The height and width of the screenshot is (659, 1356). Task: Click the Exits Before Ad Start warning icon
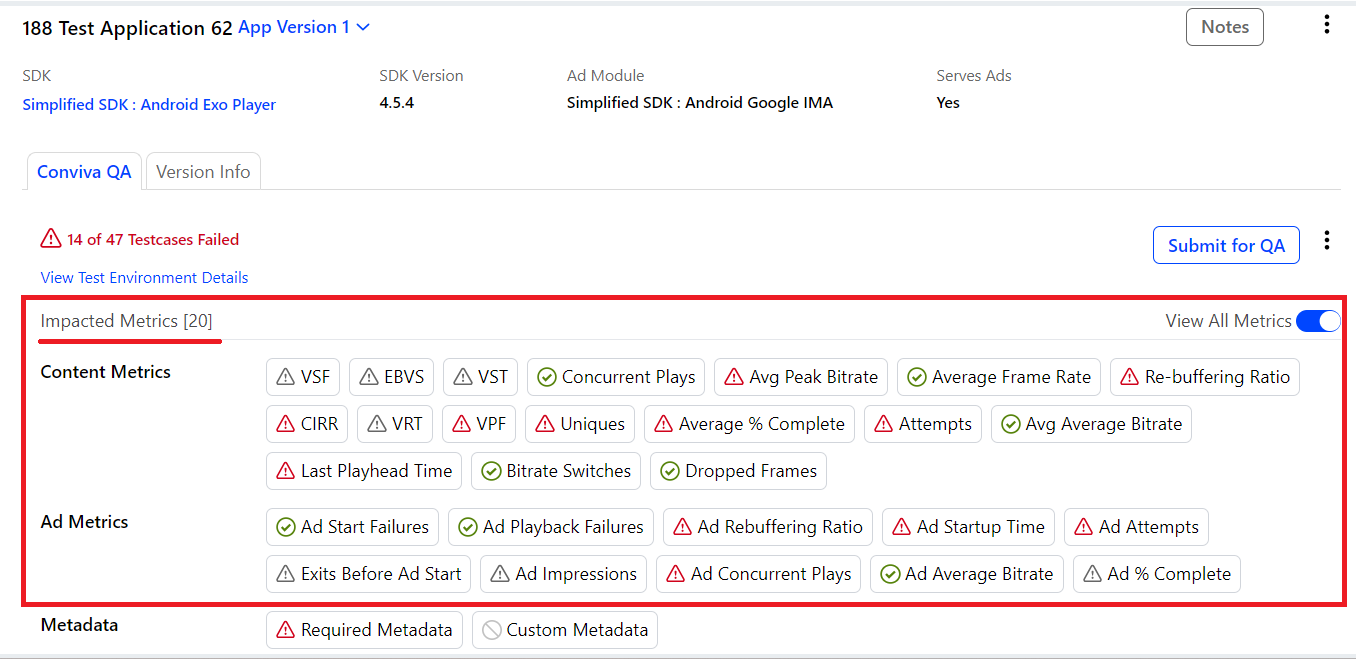286,574
